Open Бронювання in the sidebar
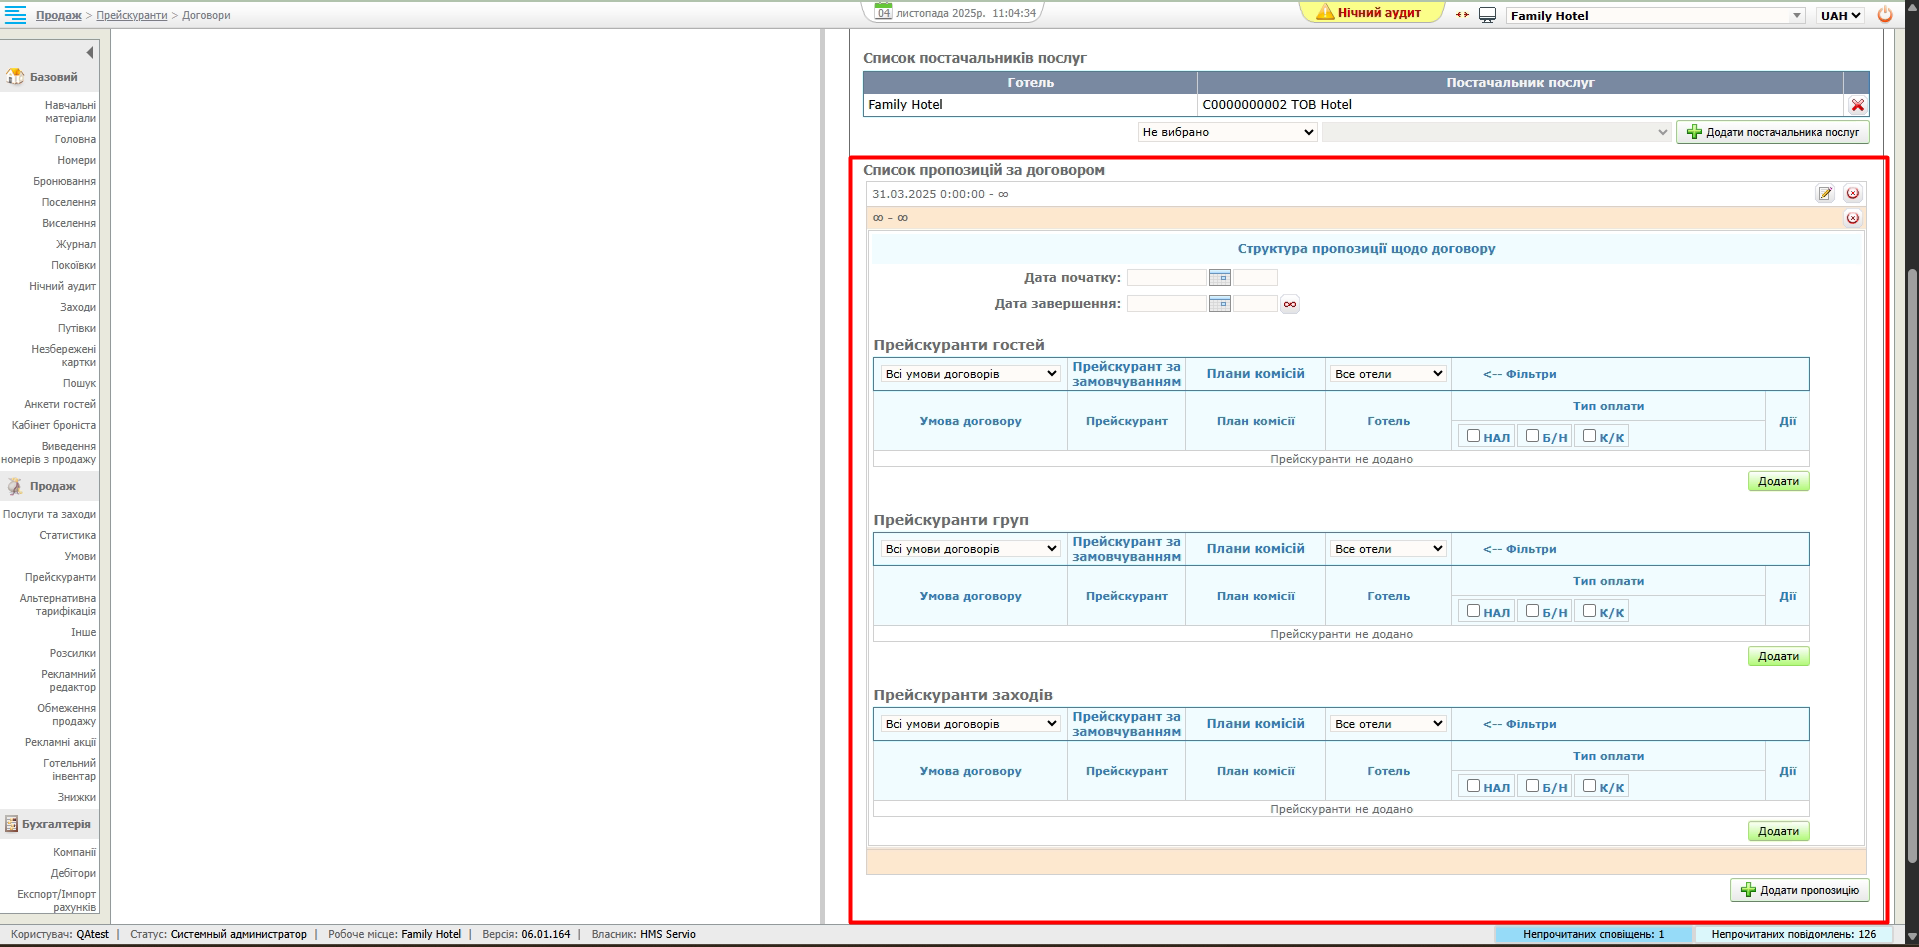 (x=64, y=181)
